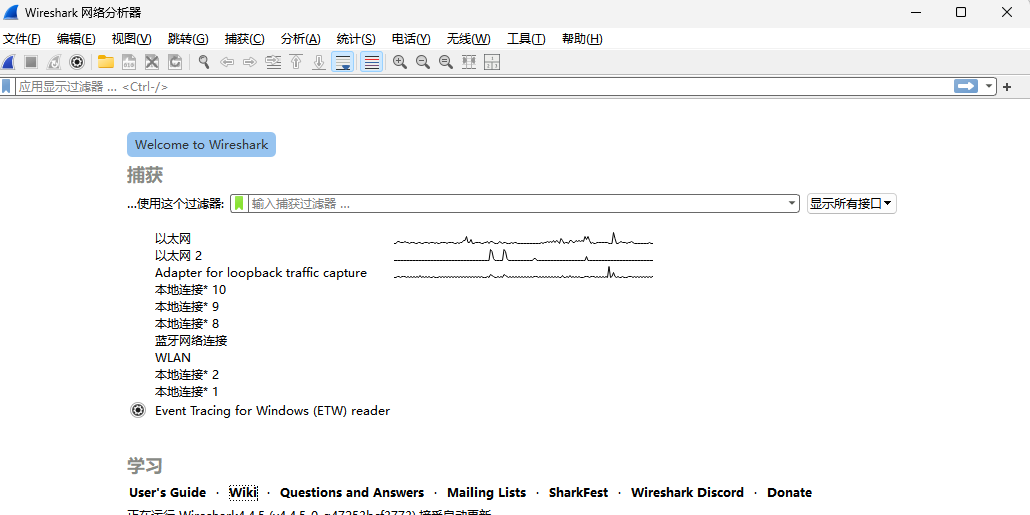Go to next packet right arrow
1030x515 pixels.
(x=250, y=62)
